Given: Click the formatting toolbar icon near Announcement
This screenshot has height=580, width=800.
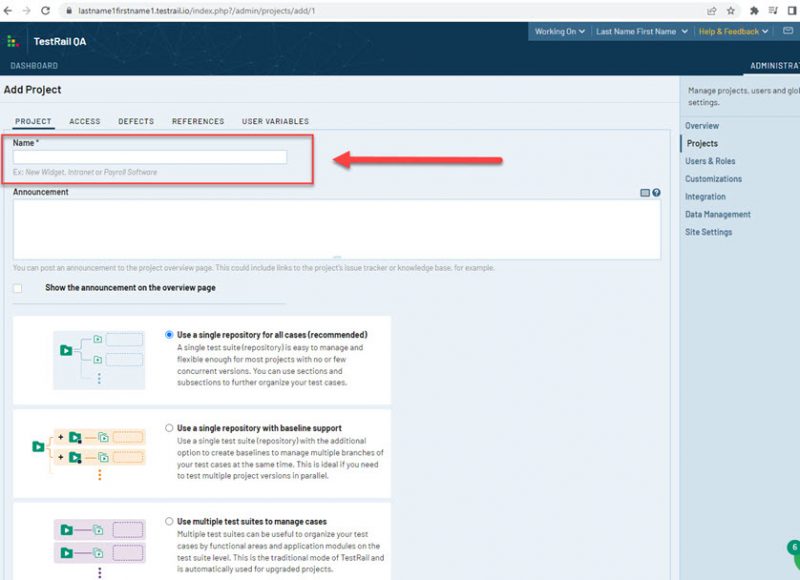Looking at the screenshot, I should pos(645,192).
